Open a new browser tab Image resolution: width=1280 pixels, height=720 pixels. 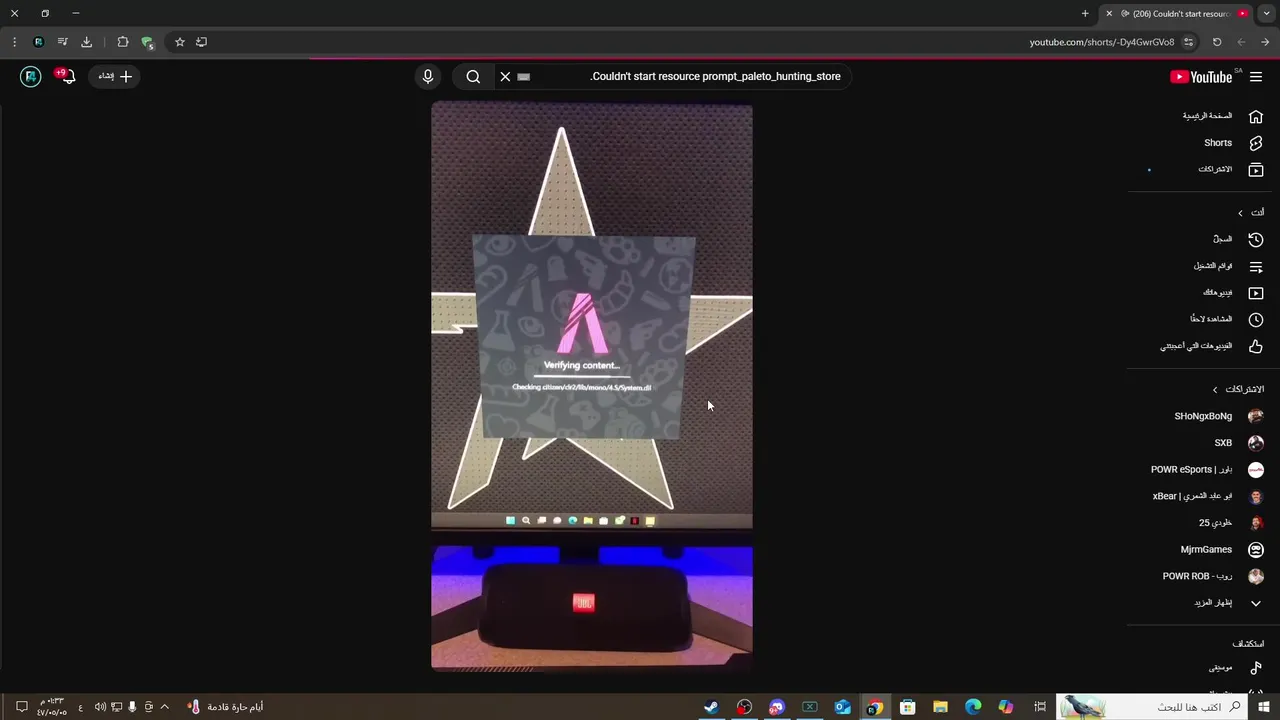[1085, 14]
